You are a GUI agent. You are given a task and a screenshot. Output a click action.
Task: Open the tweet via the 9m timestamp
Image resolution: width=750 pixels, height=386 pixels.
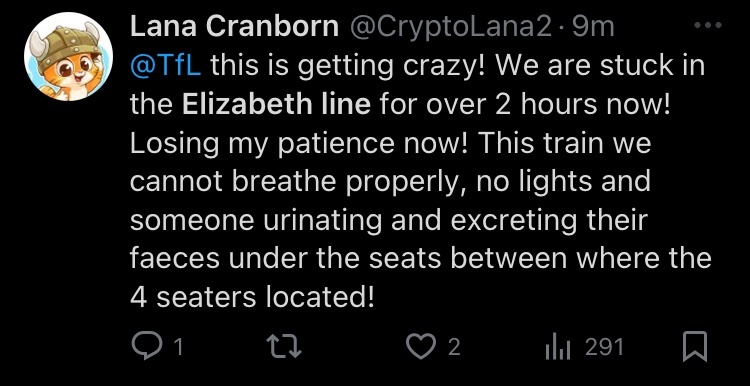(x=593, y=27)
